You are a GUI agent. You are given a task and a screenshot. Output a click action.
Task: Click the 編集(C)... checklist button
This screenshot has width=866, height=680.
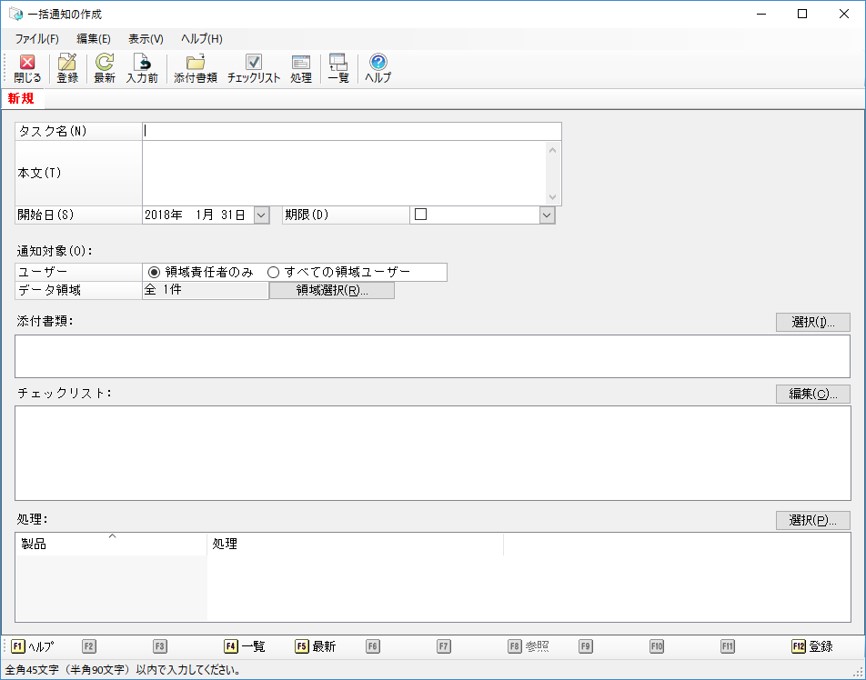pos(812,394)
